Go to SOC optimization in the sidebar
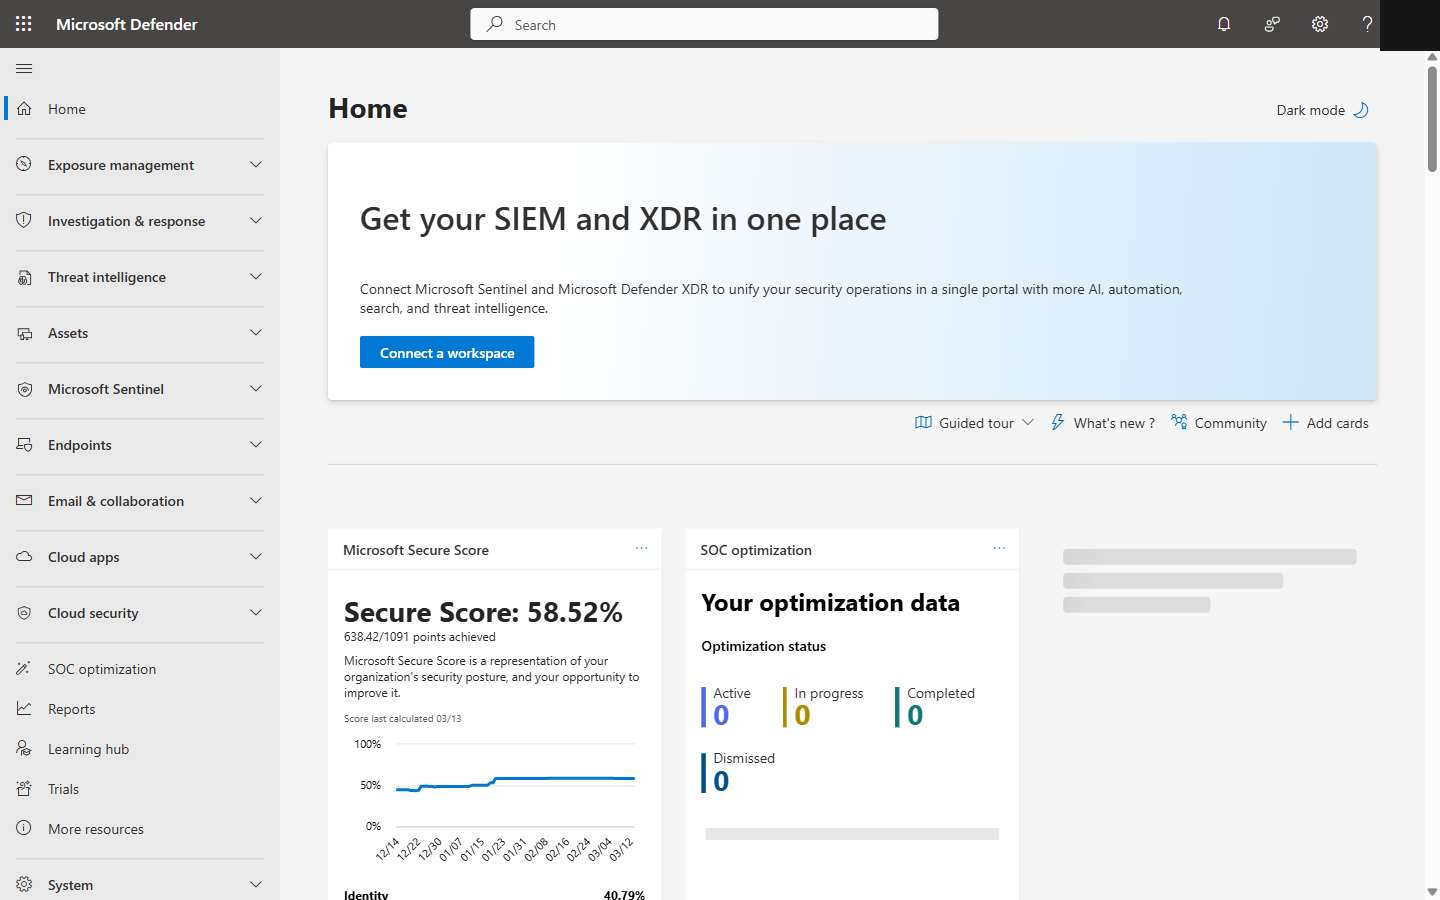Viewport: 1440px width, 900px height. pyautogui.click(x=101, y=668)
